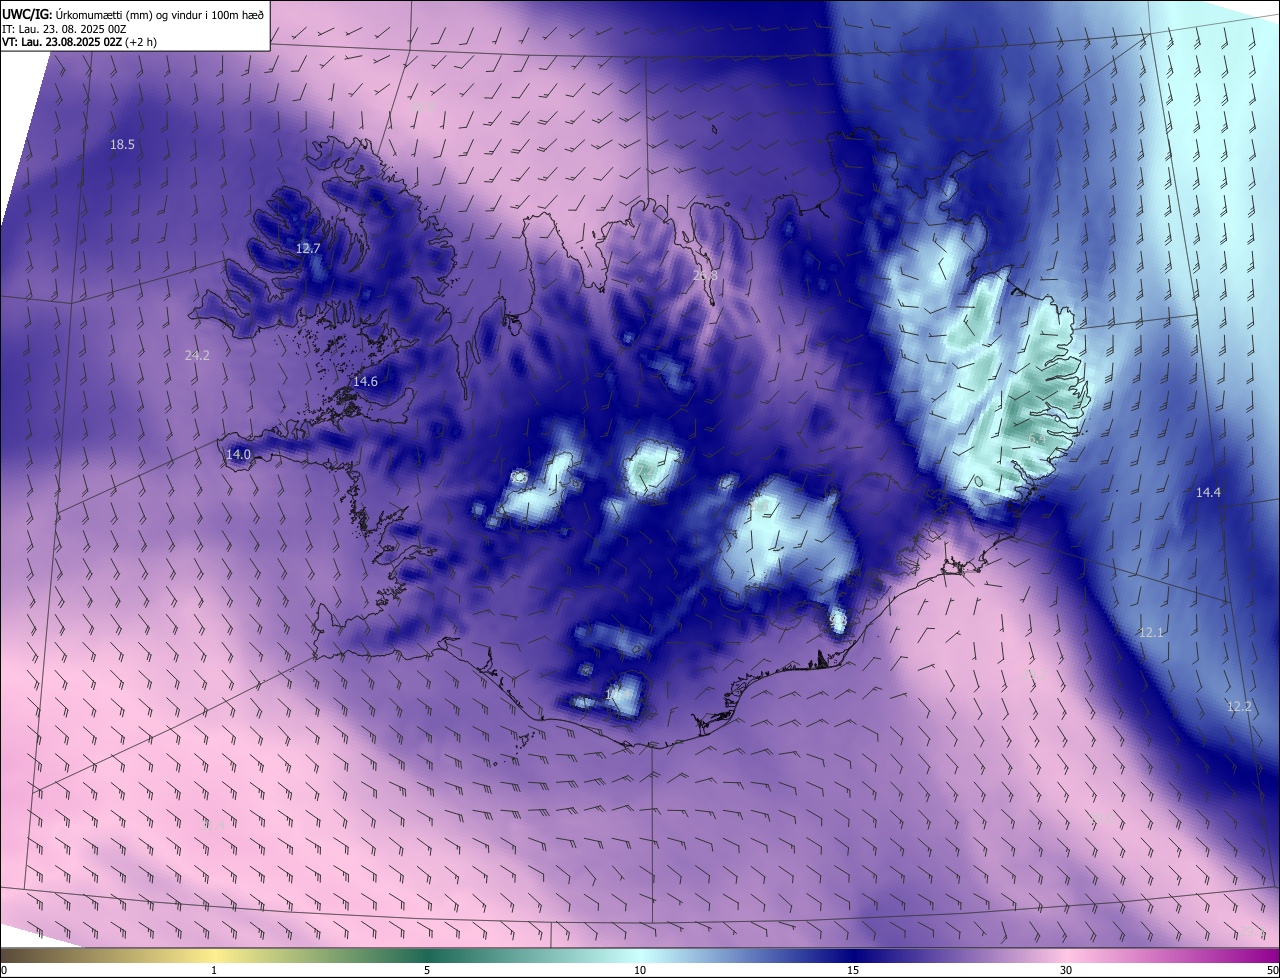Click the 50 tick on the color scale
This screenshot has height=978, width=1280.
point(1272,970)
